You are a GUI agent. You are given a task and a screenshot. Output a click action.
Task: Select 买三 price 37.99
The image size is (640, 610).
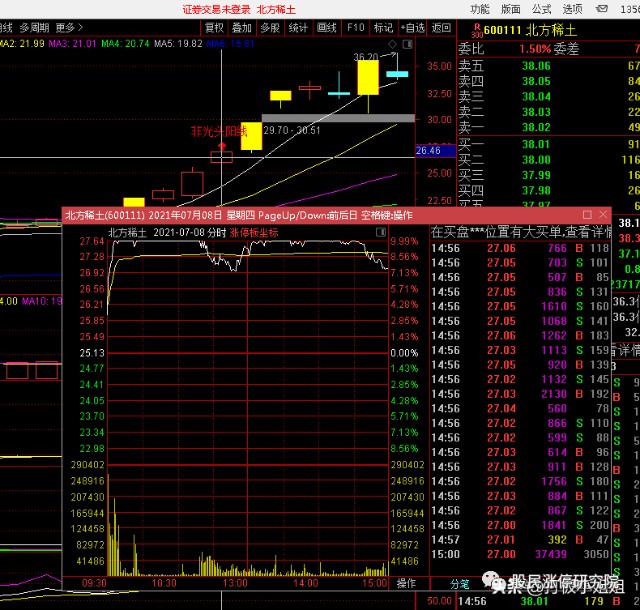pos(536,175)
